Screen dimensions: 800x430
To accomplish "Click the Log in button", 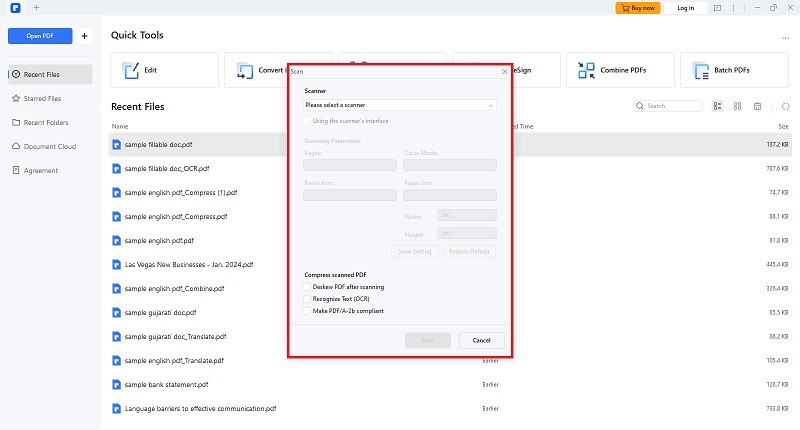I will pyautogui.click(x=686, y=8).
